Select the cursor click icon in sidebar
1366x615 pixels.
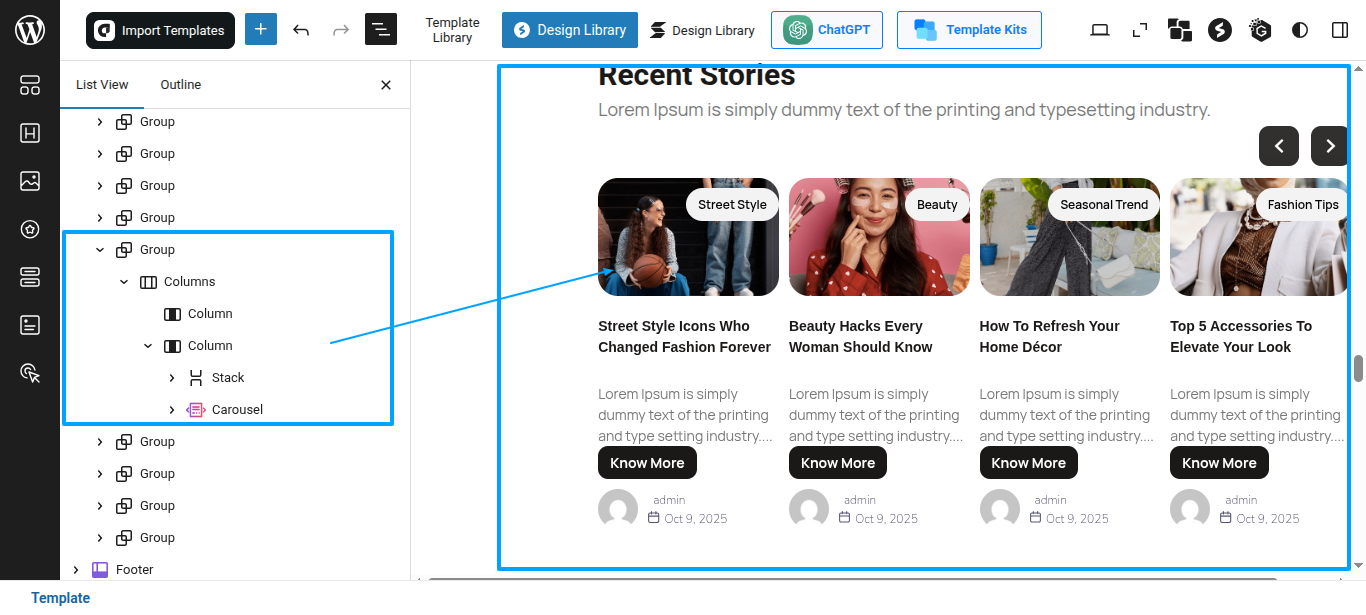[30, 373]
